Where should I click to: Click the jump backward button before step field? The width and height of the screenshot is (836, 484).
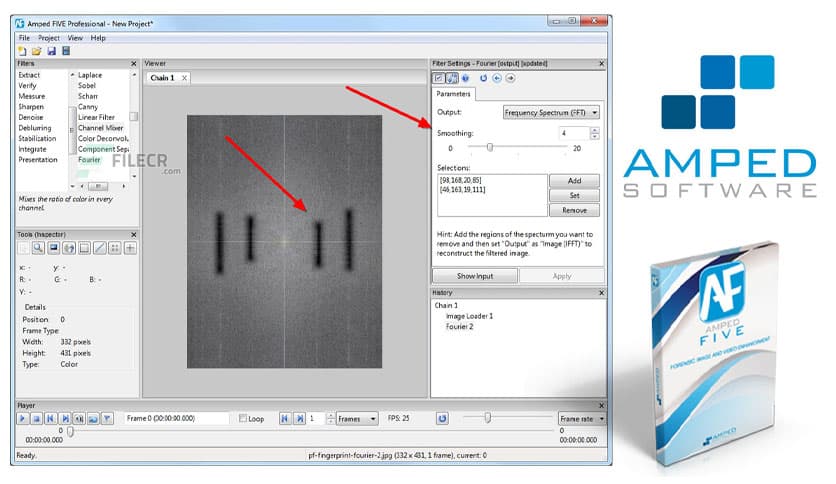(x=285, y=418)
